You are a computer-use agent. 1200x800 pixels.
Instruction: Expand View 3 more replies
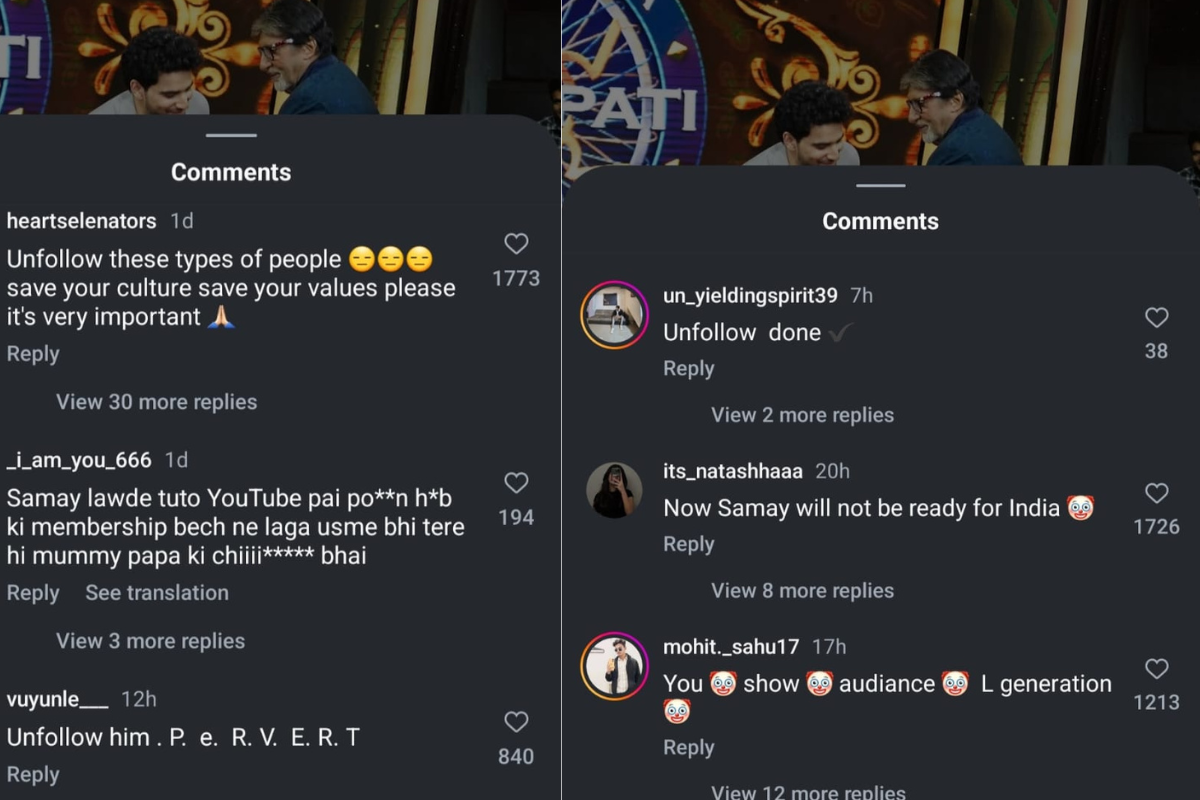pyautogui.click(x=150, y=641)
